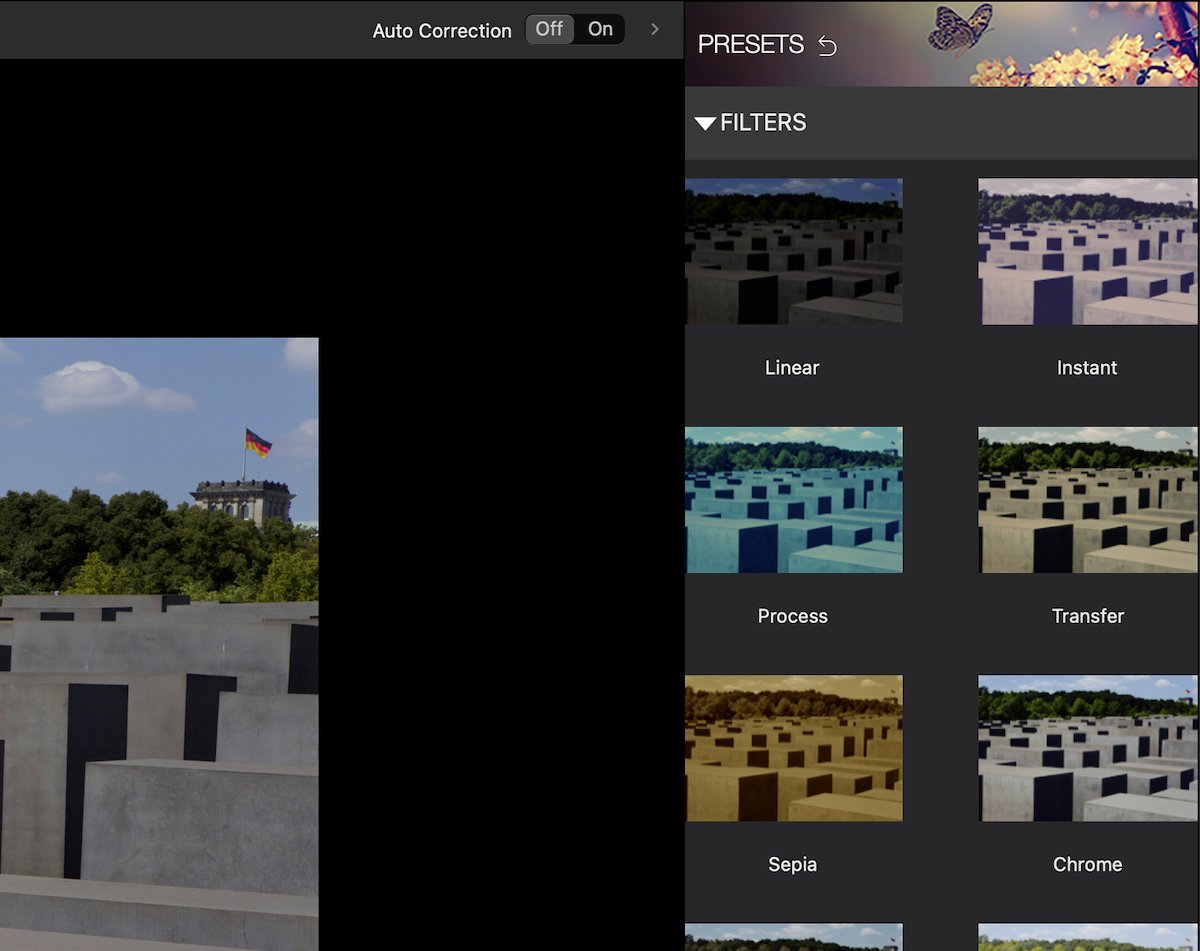Image resolution: width=1200 pixels, height=951 pixels.
Task: Apply the Process filter preset
Action: coord(793,498)
